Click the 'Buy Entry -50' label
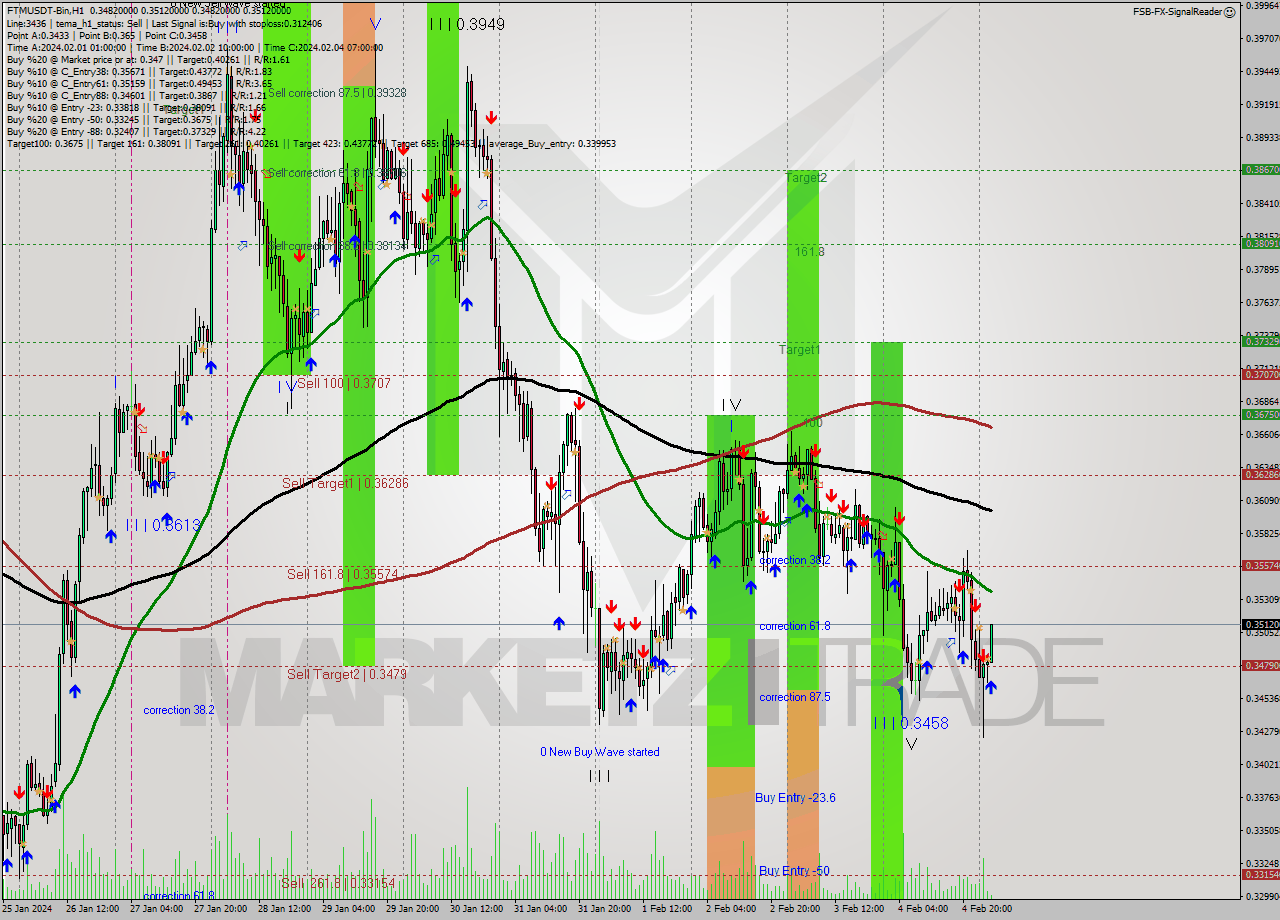1280x920 pixels. click(x=794, y=871)
